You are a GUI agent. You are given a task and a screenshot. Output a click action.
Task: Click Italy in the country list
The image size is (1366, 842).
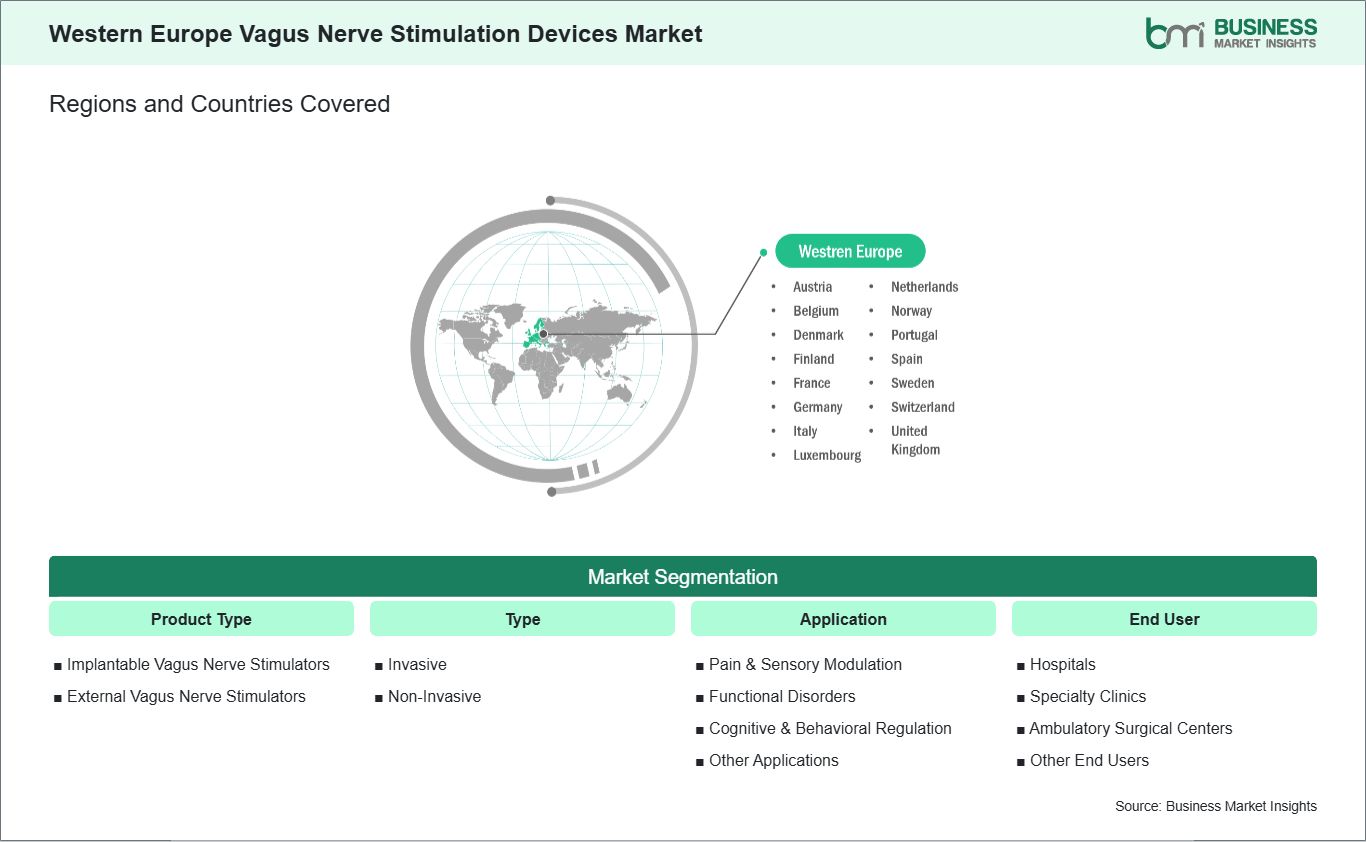click(805, 431)
